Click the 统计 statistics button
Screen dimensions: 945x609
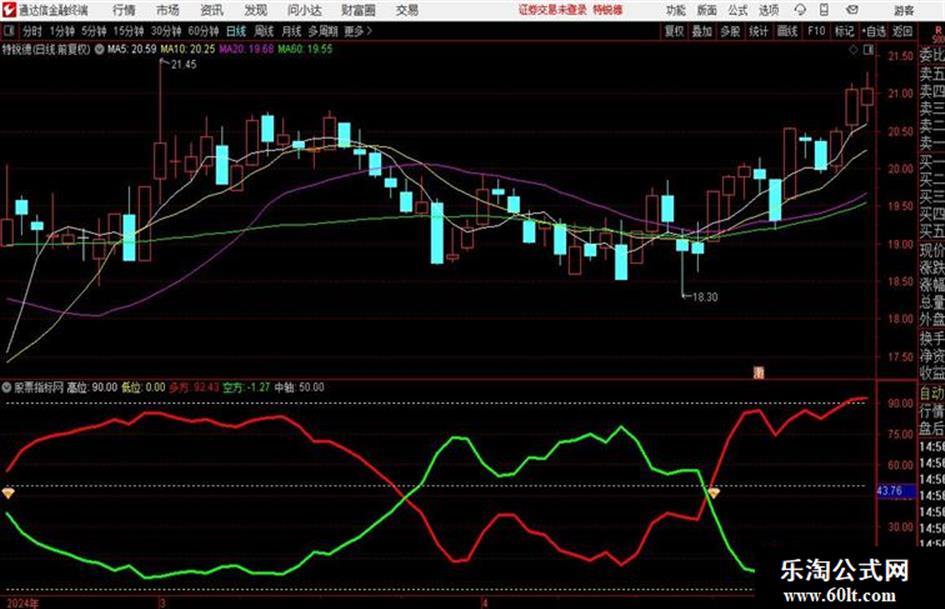point(758,31)
